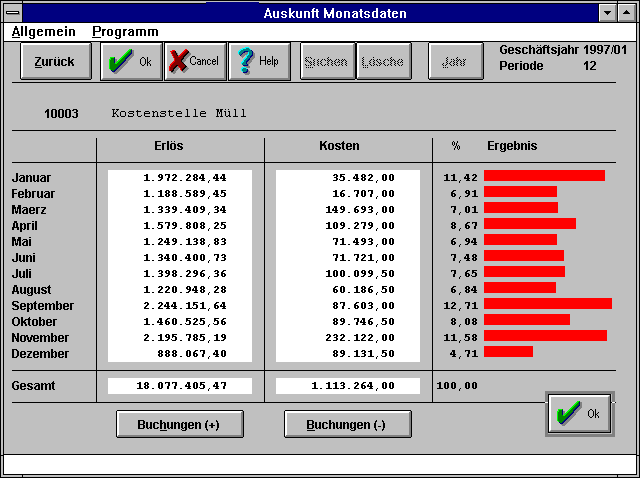Click the Gesamt Erlös total field

(x=180, y=386)
